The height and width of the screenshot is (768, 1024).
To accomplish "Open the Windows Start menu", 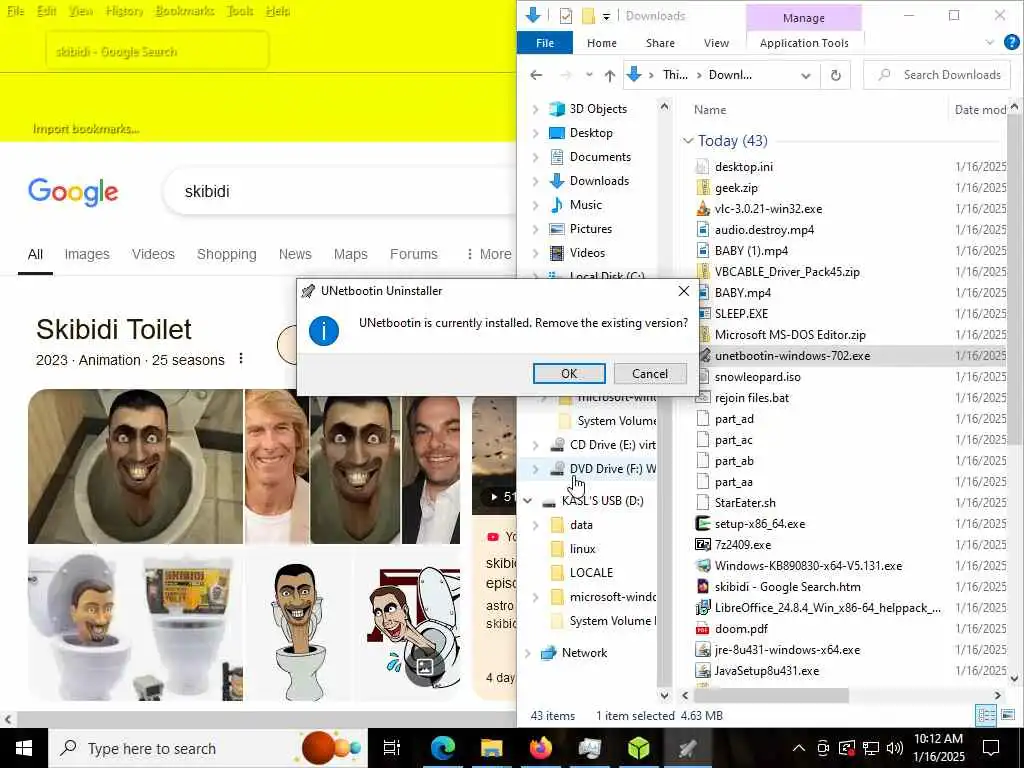I will click(x=24, y=748).
